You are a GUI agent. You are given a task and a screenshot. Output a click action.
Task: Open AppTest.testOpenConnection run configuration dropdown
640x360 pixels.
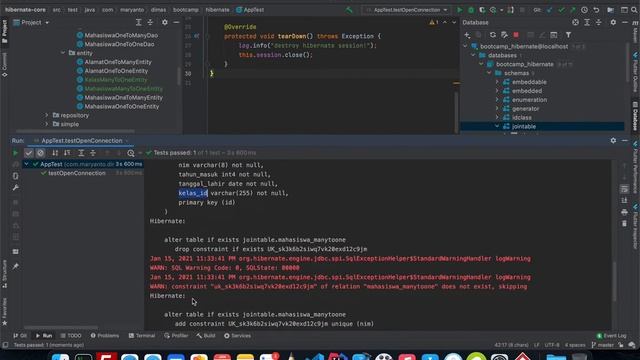click(407, 10)
